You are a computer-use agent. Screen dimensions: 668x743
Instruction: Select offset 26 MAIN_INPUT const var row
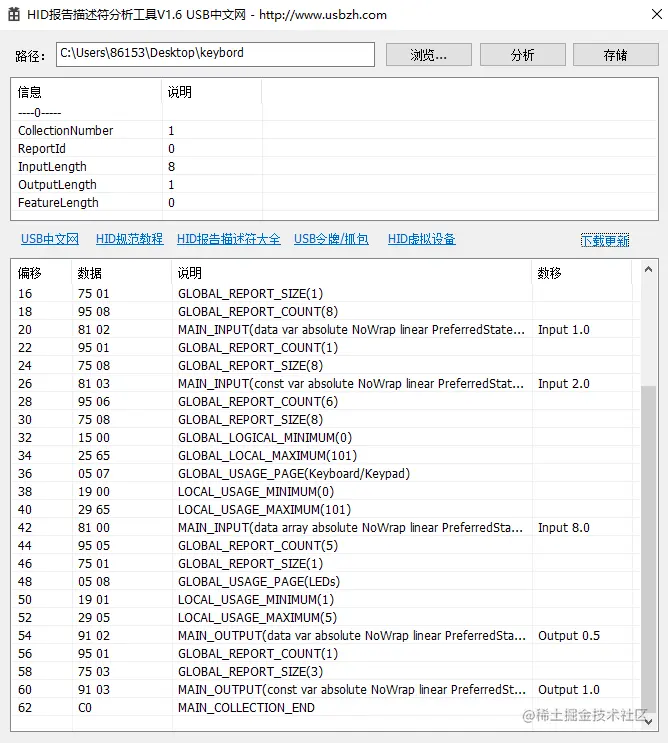(326, 383)
